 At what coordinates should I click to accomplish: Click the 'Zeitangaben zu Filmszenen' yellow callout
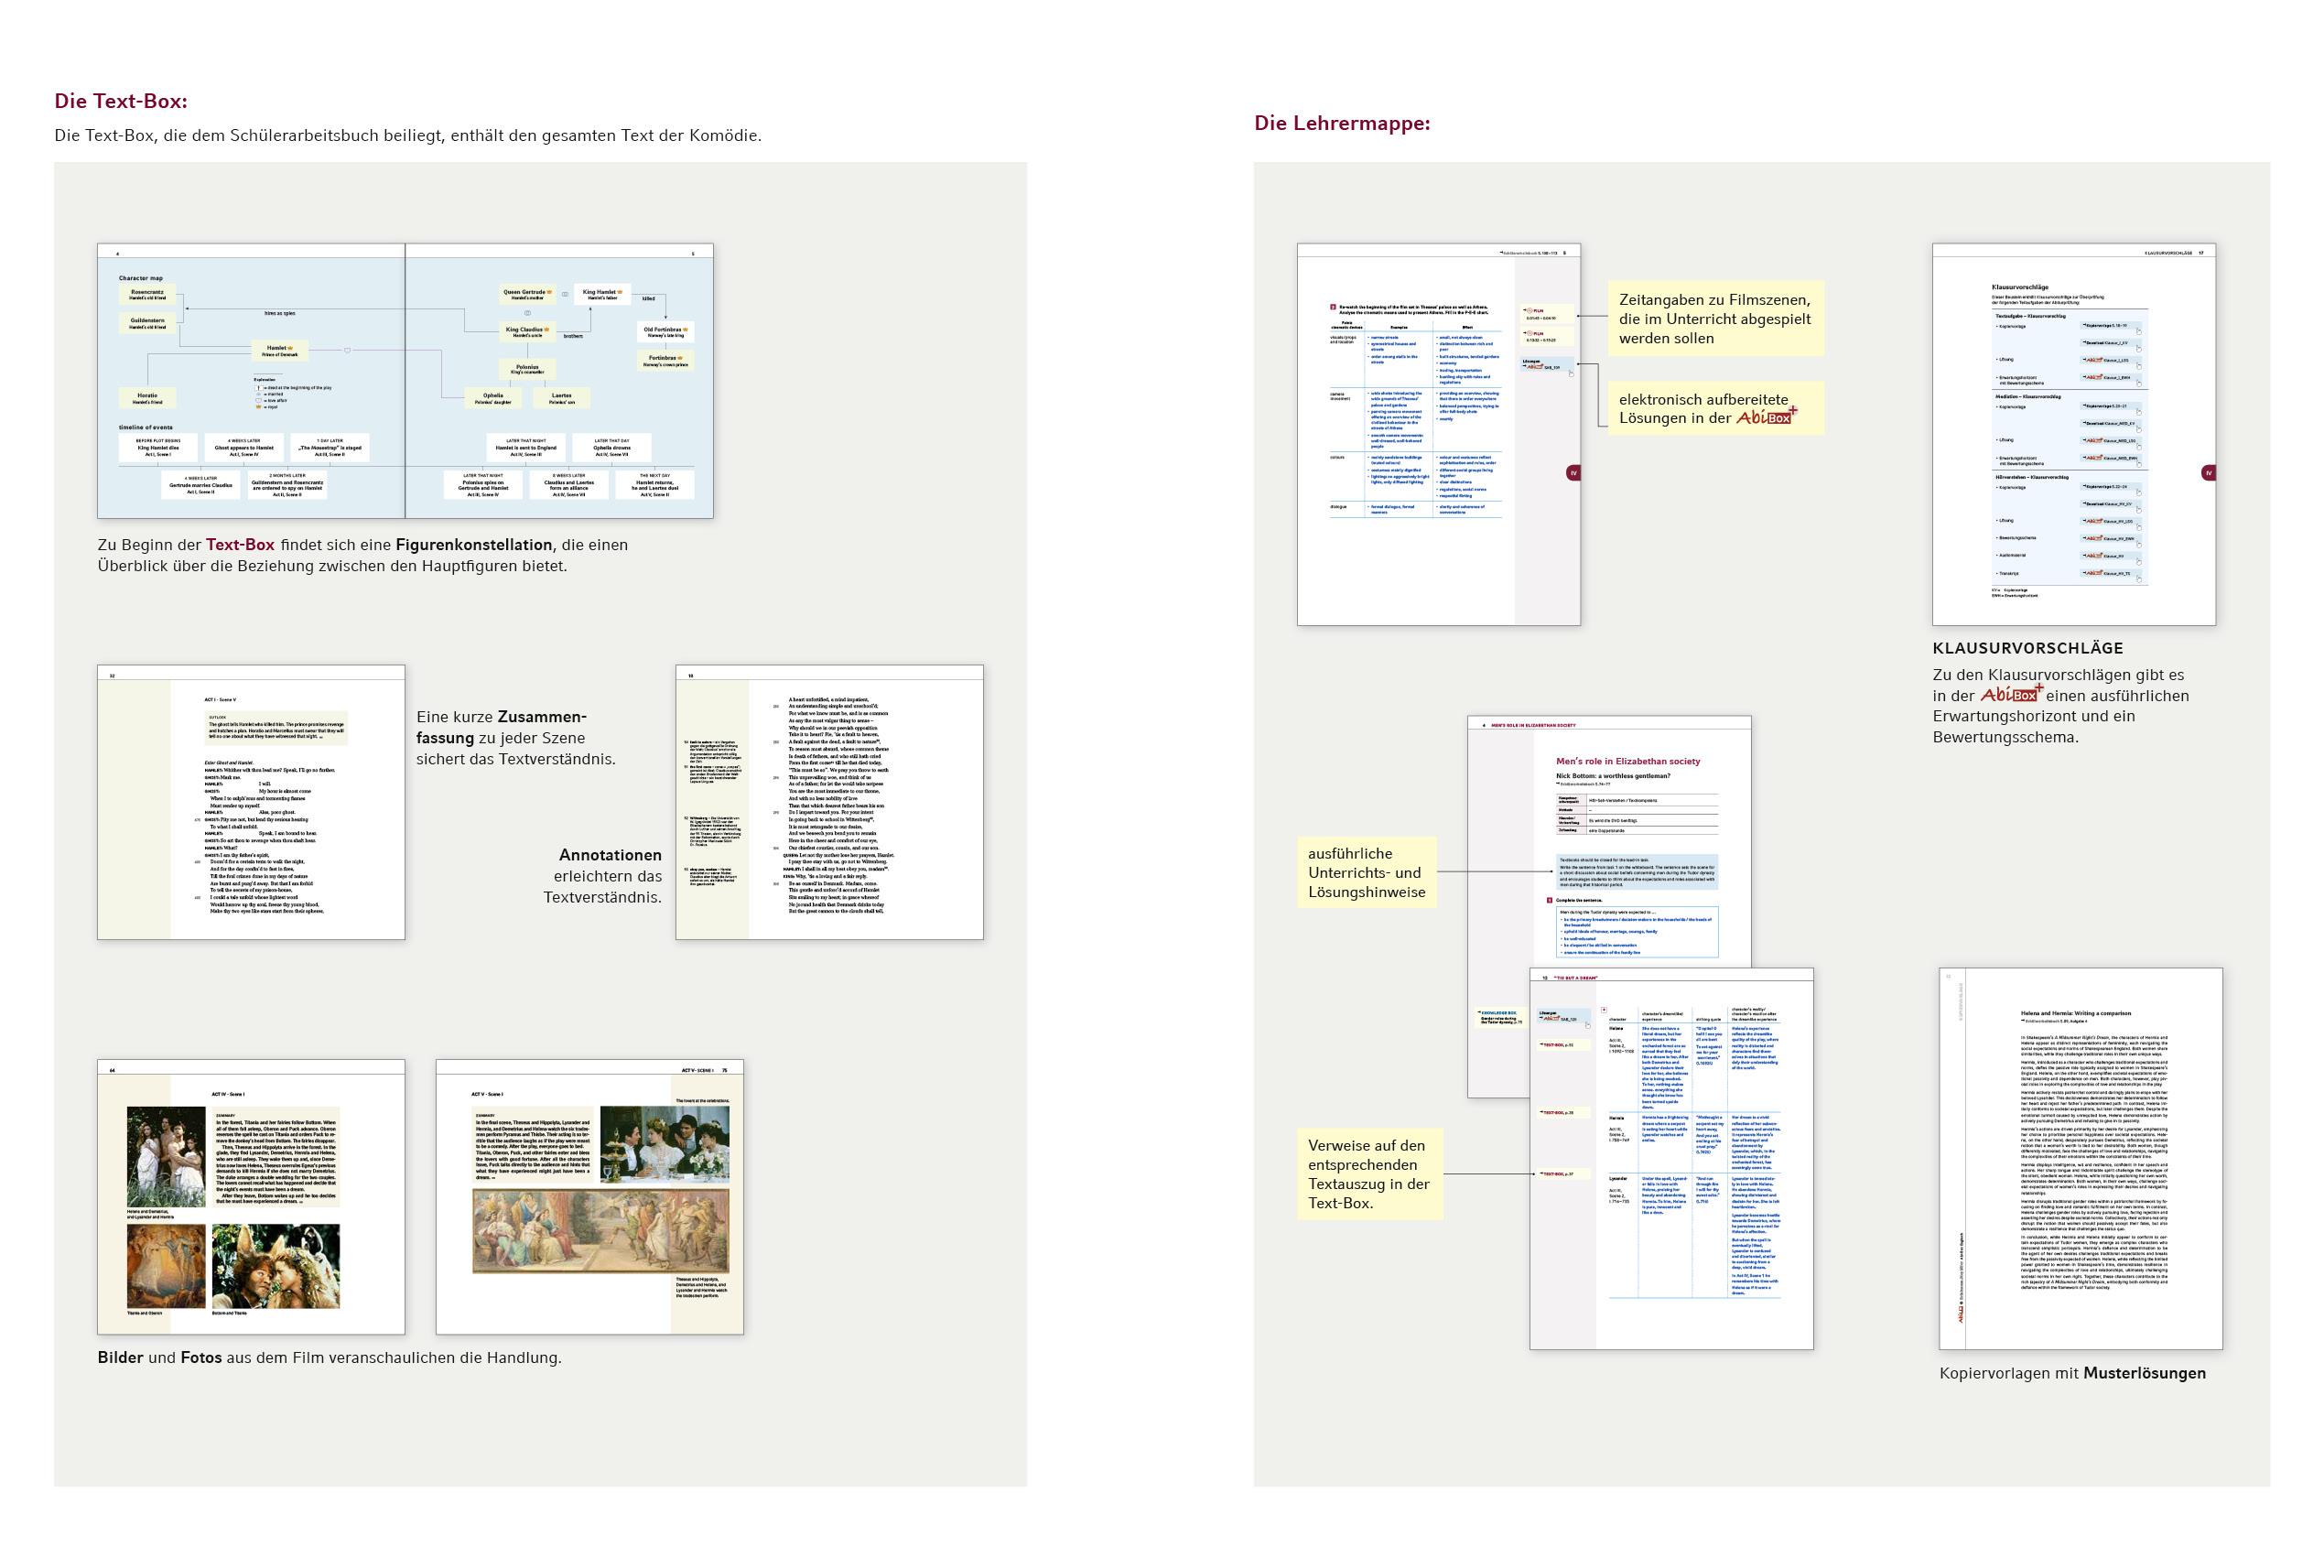pos(1714,319)
